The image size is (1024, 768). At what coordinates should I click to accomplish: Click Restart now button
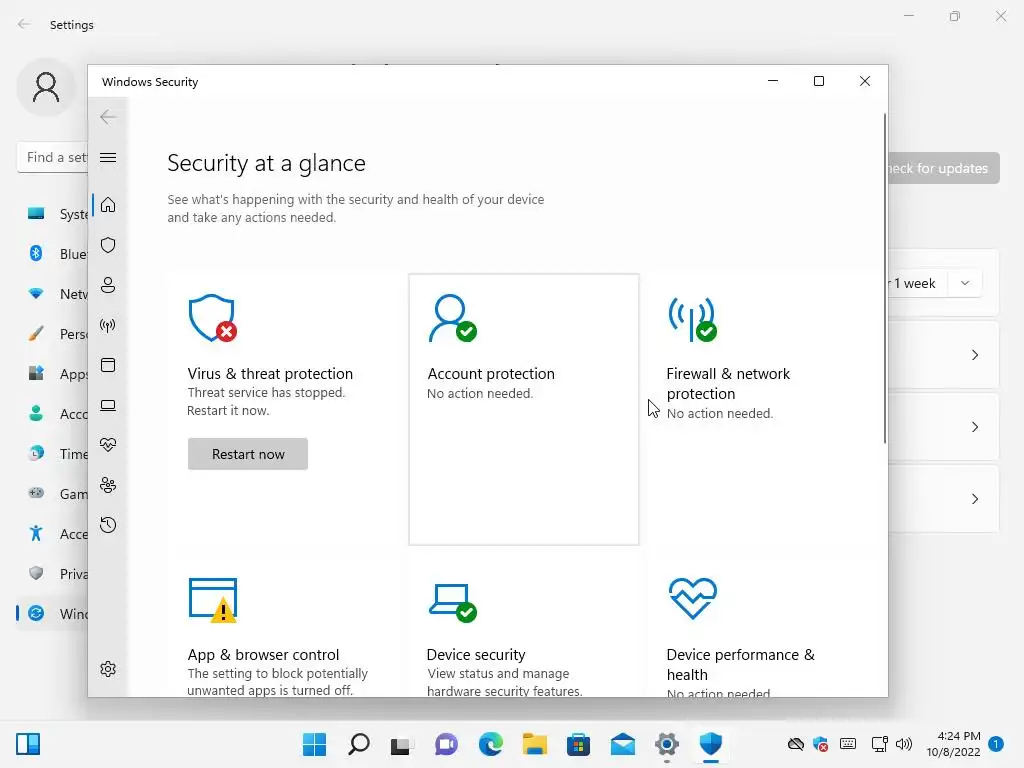[248, 454]
